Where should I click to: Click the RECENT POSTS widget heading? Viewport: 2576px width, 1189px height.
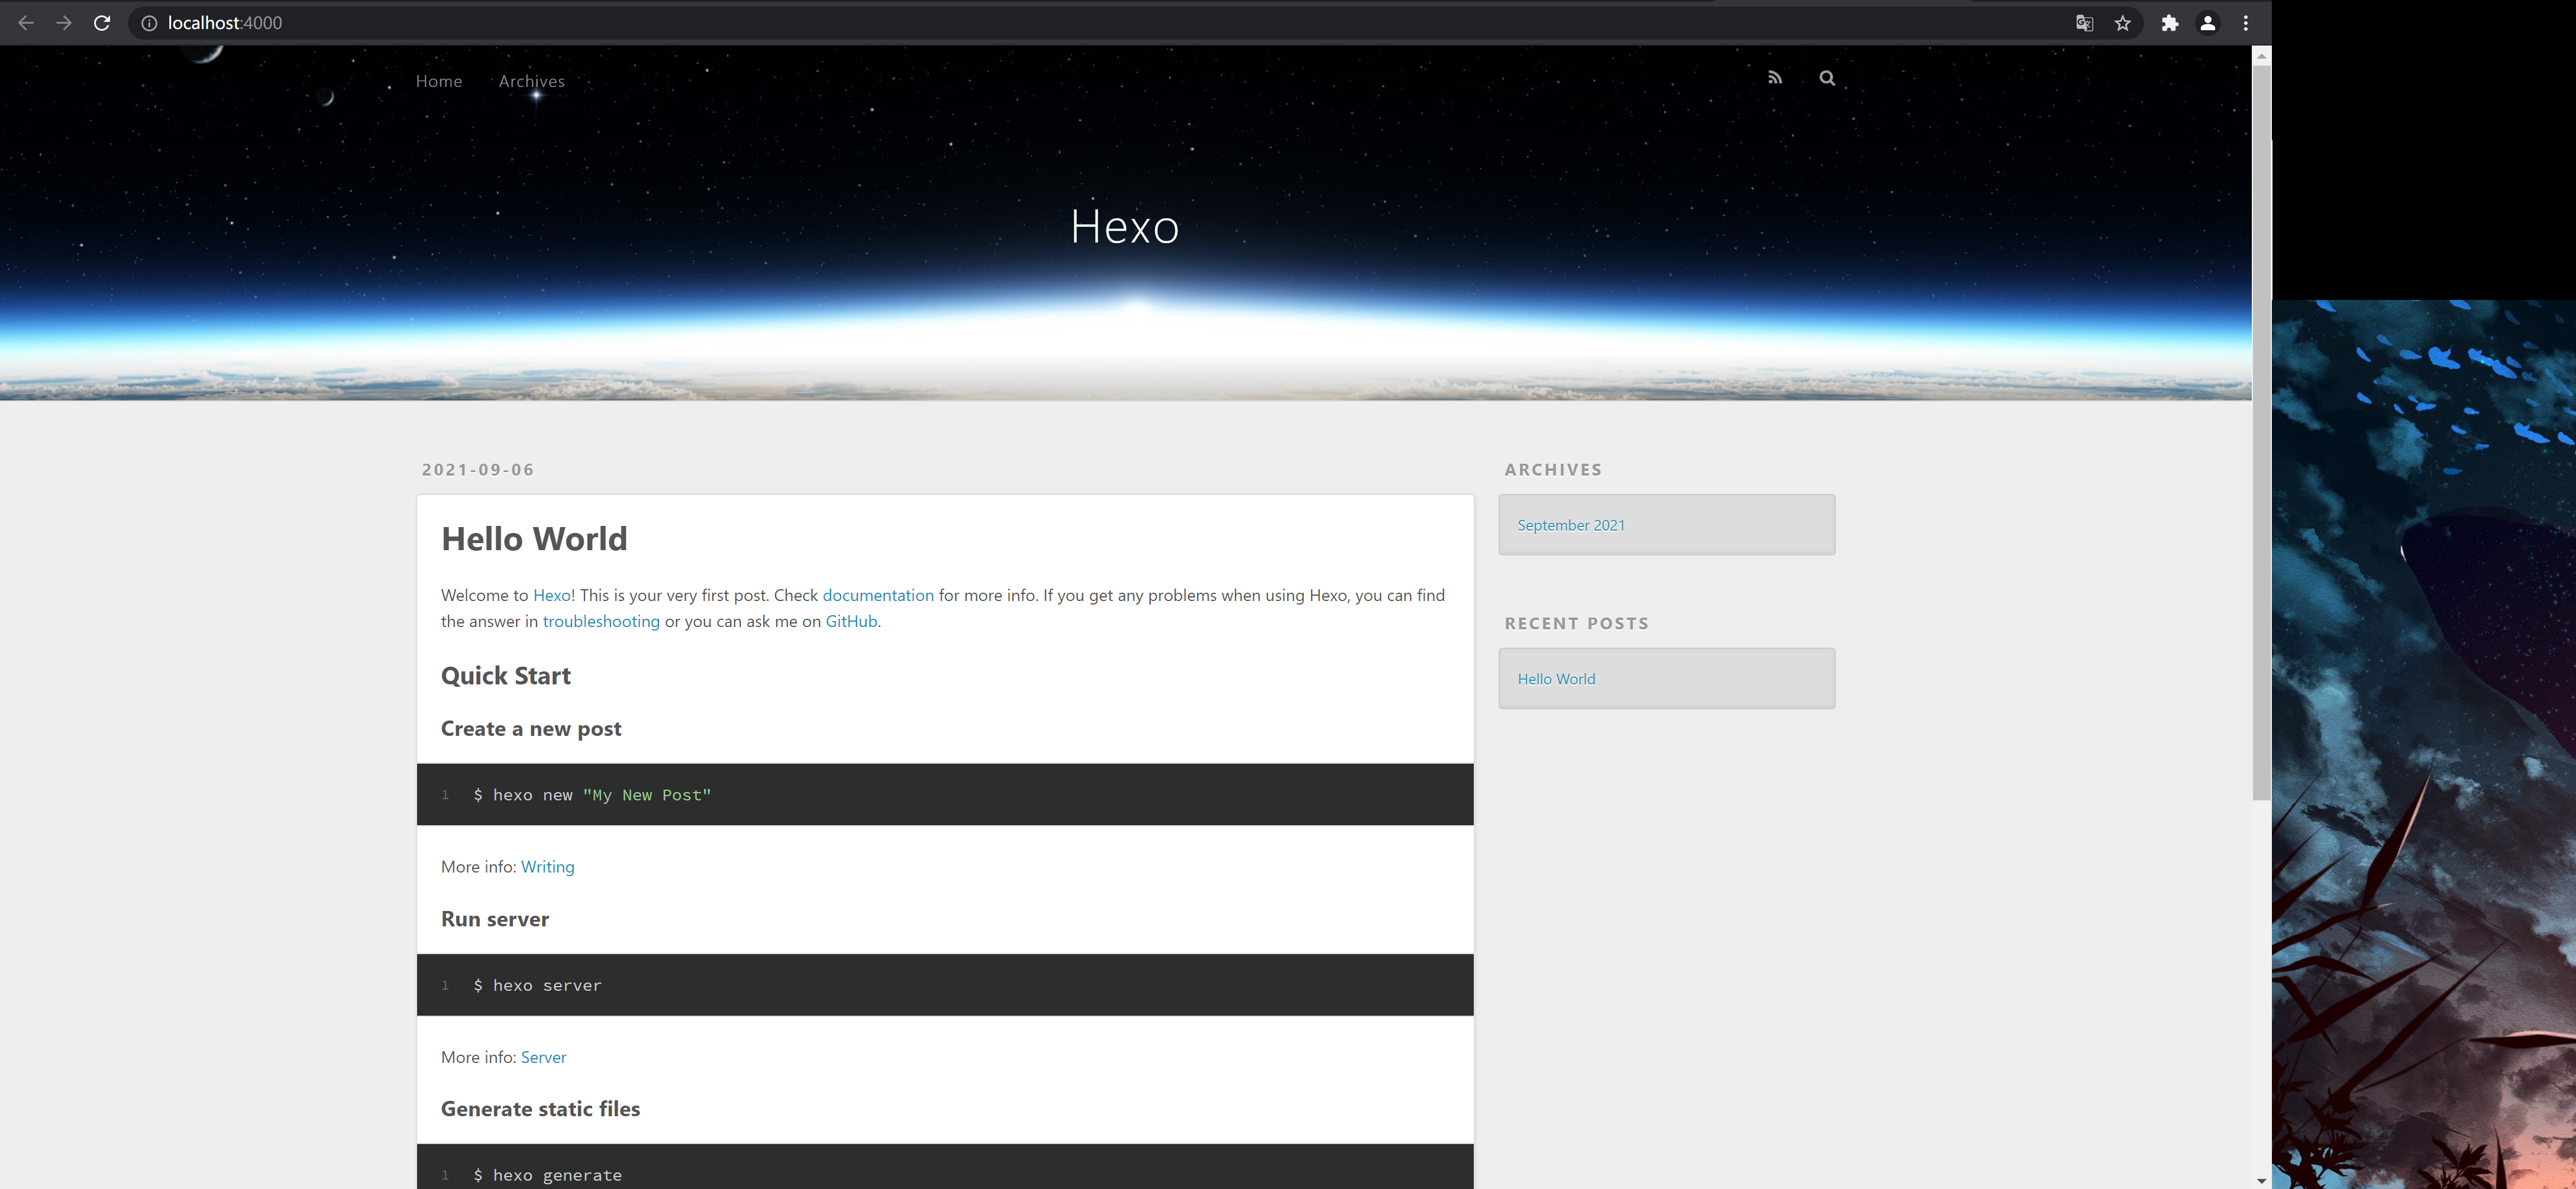pyautogui.click(x=1576, y=623)
